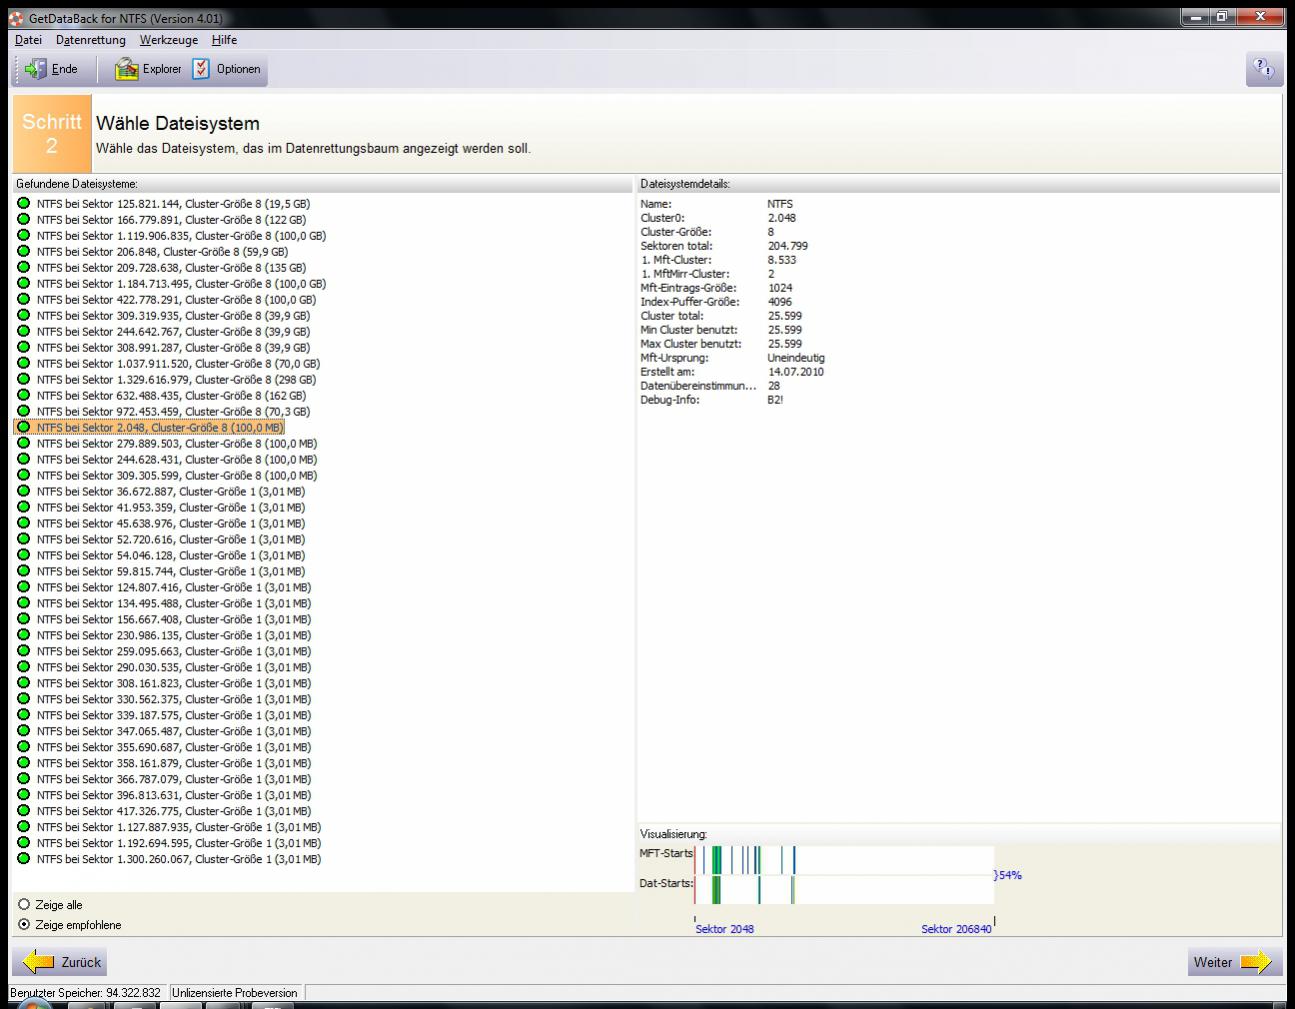Open the Werkzeuge menu

click(169, 40)
